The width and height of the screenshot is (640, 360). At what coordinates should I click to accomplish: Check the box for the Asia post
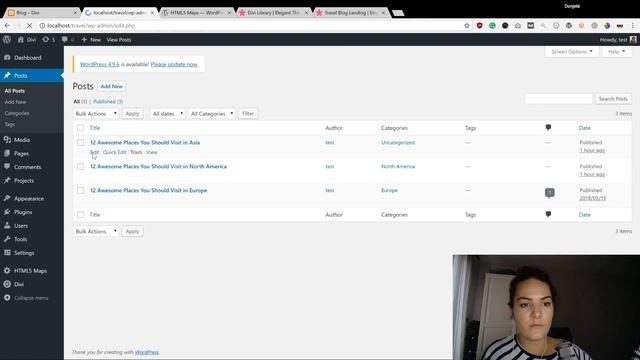pos(80,142)
